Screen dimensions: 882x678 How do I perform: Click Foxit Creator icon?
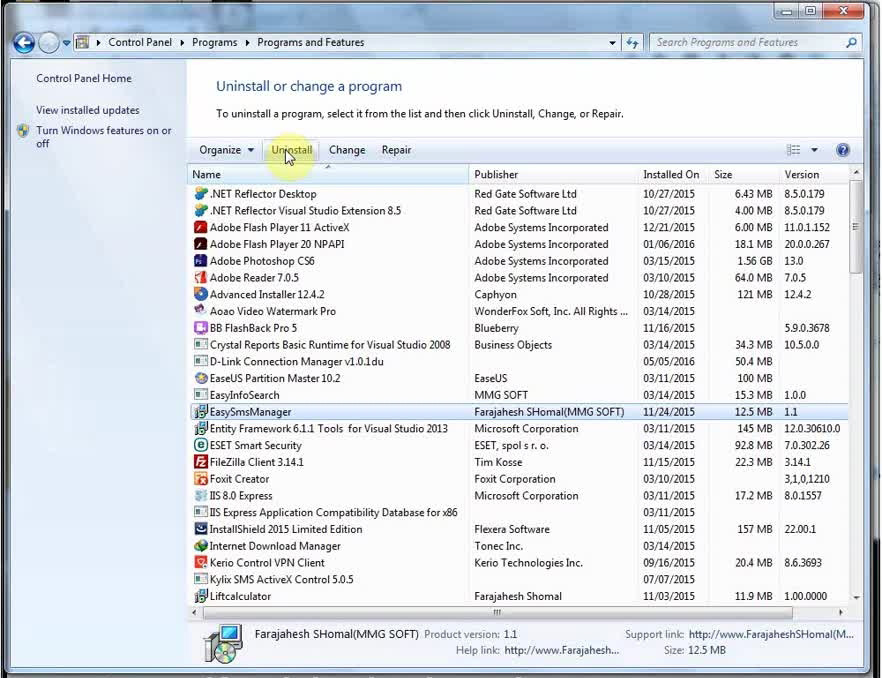tap(200, 479)
